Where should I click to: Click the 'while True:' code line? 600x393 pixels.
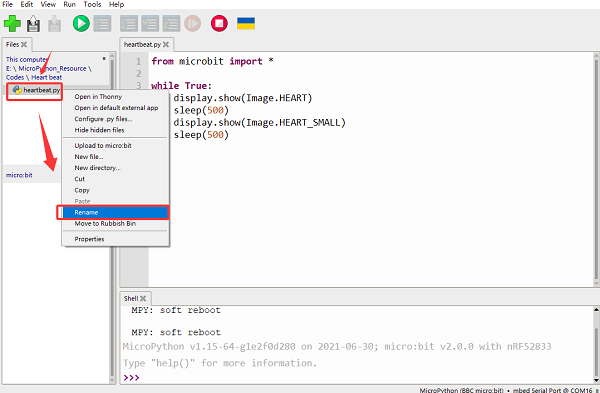181,86
